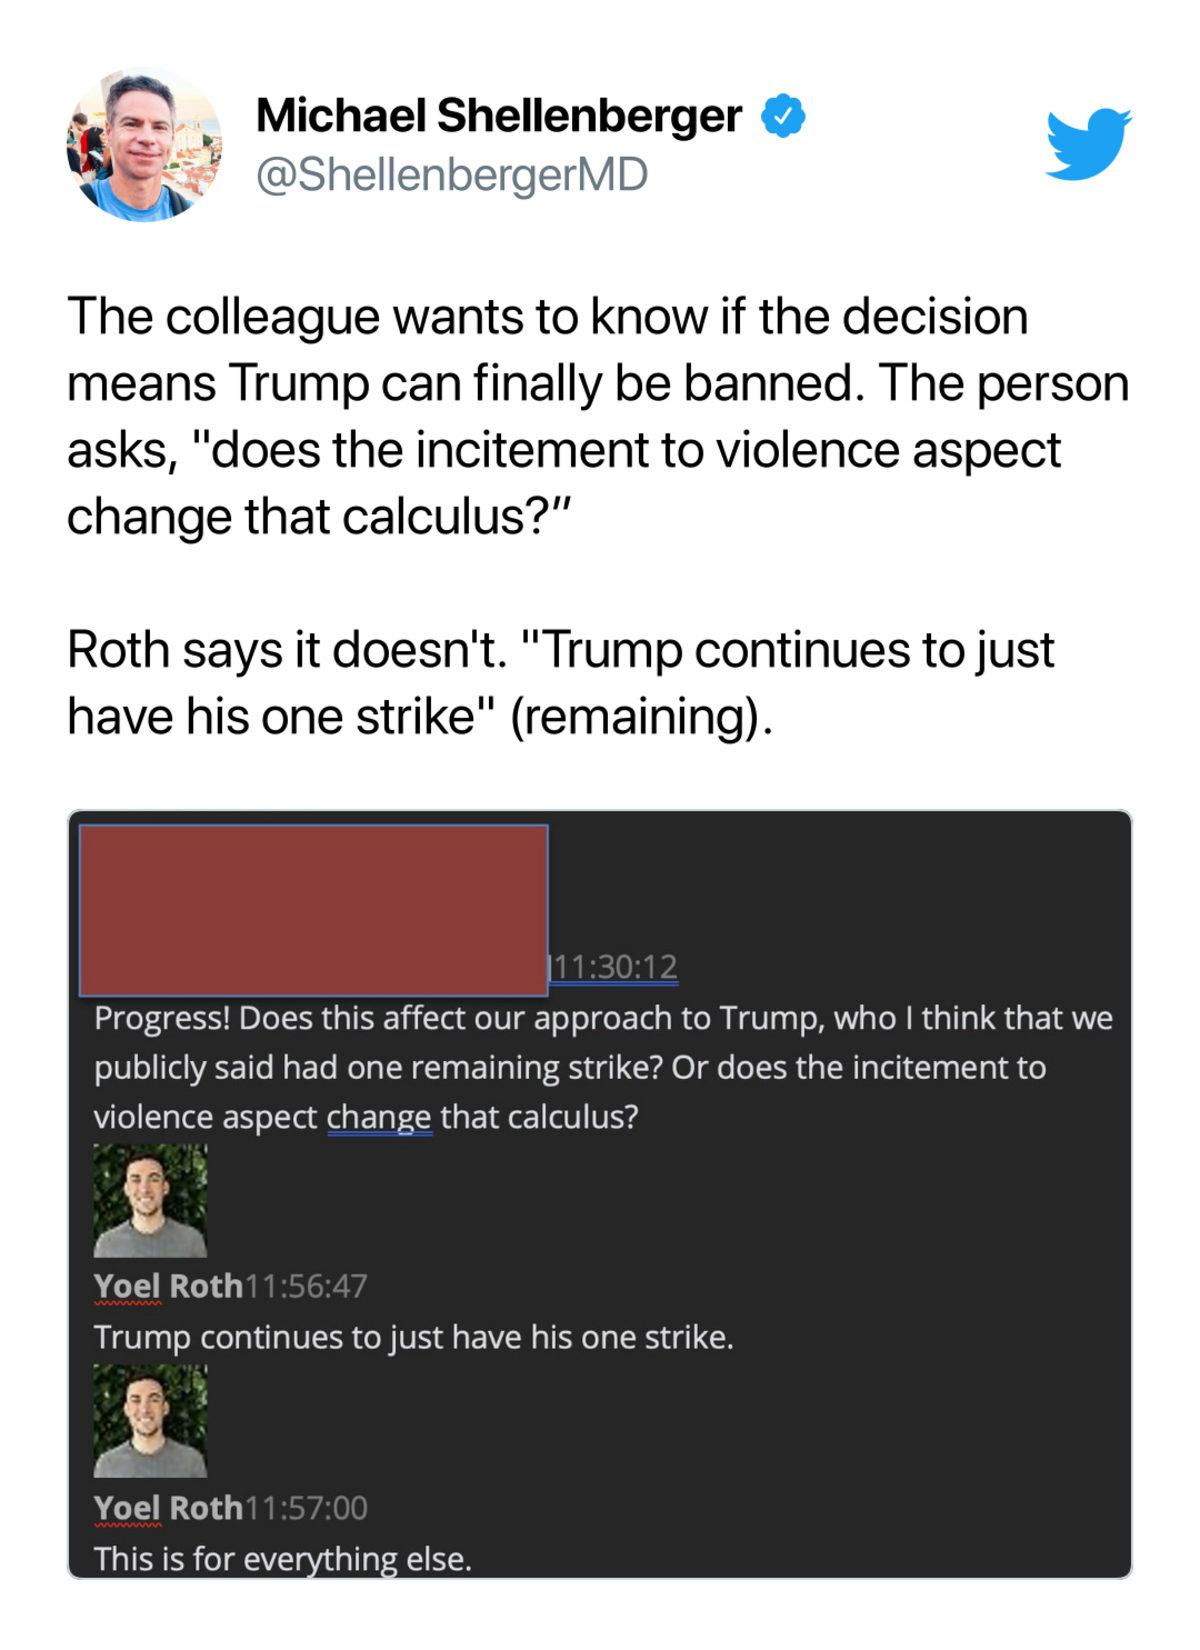Open Michael Shellenberger's profile picture
The width and height of the screenshot is (1200, 1650).
tap(145, 145)
